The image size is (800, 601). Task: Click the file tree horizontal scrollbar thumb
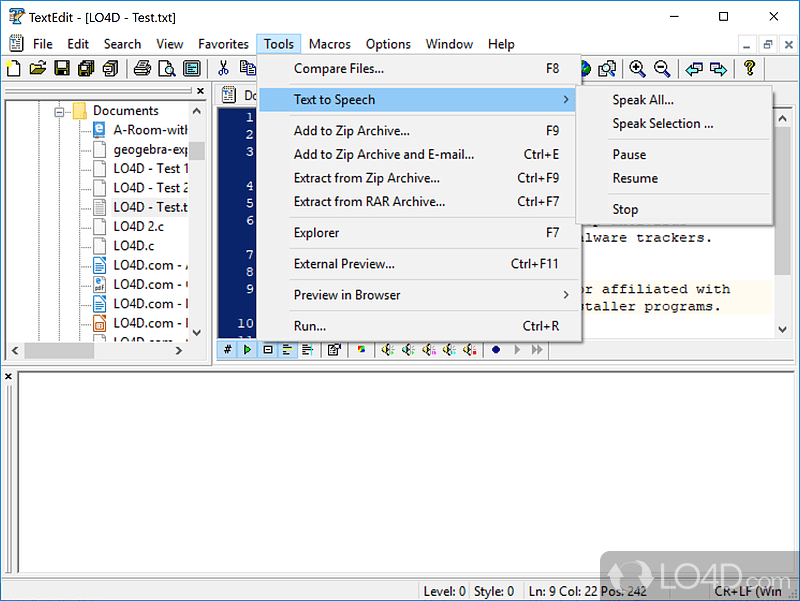pyautogui.click(x=59, y=350)
